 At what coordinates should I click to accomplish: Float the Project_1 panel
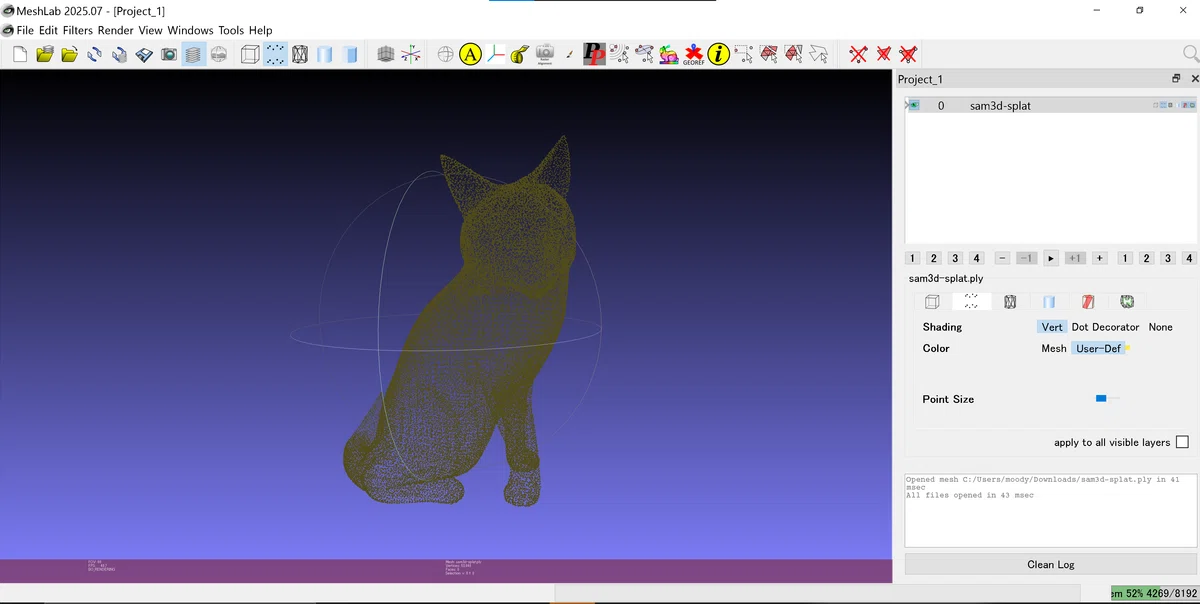(1176, 78)
